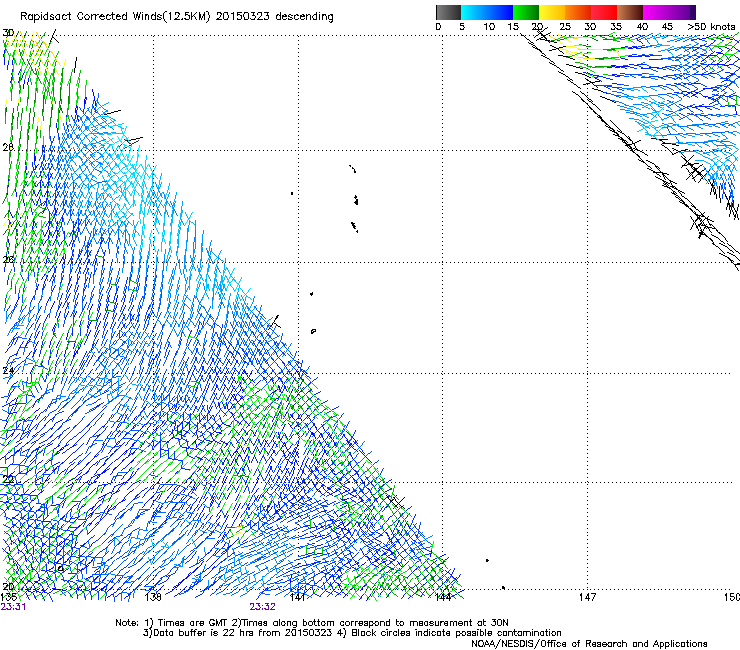
Task: Click the longitude label '141'
Action: click(x=297, y=597)
